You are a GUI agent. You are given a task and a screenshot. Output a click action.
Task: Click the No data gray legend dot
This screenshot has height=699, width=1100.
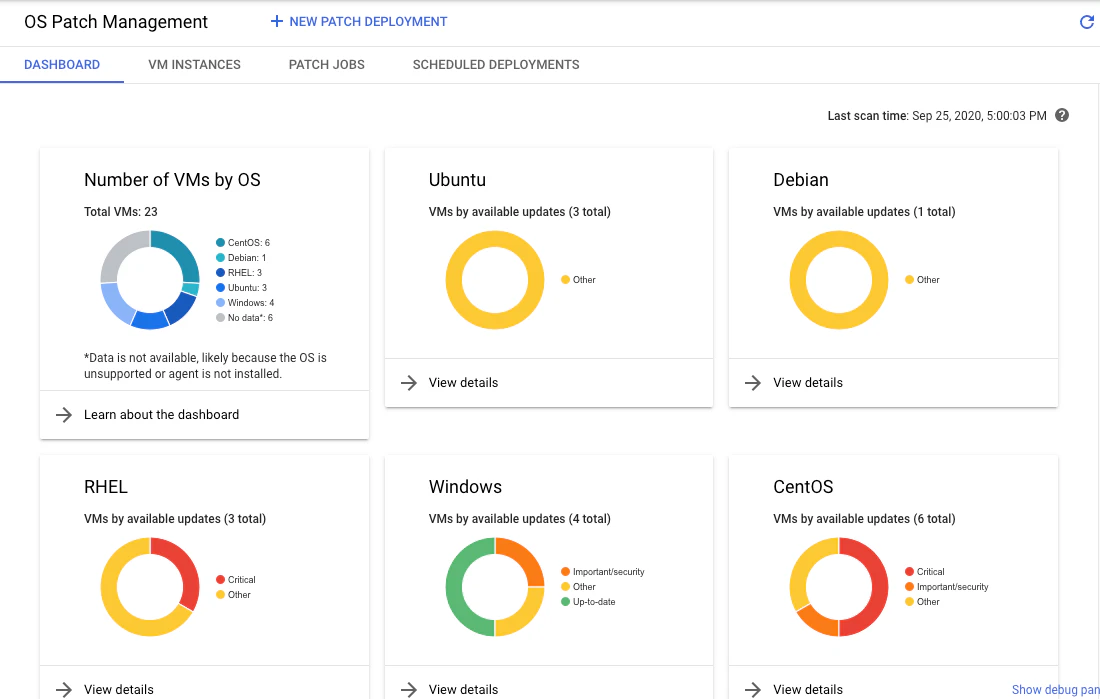pos(220,318)
